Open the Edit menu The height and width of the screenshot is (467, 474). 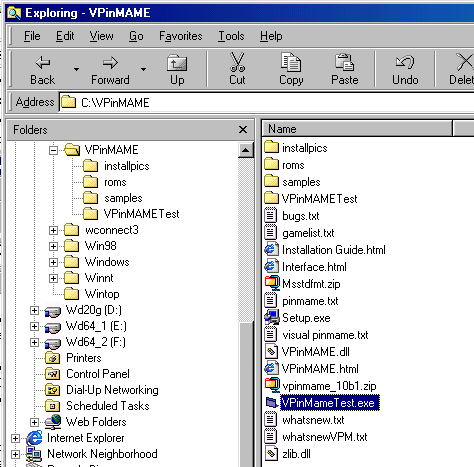[65, 36]
